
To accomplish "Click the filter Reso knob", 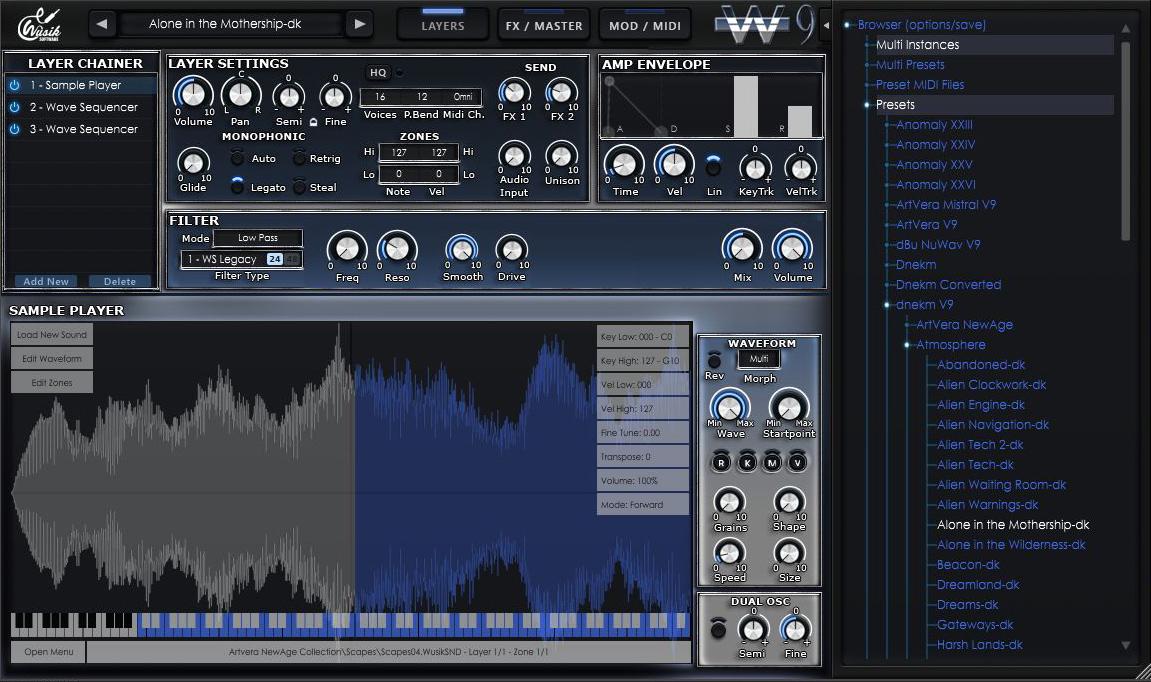I will (x=397, y=250).
